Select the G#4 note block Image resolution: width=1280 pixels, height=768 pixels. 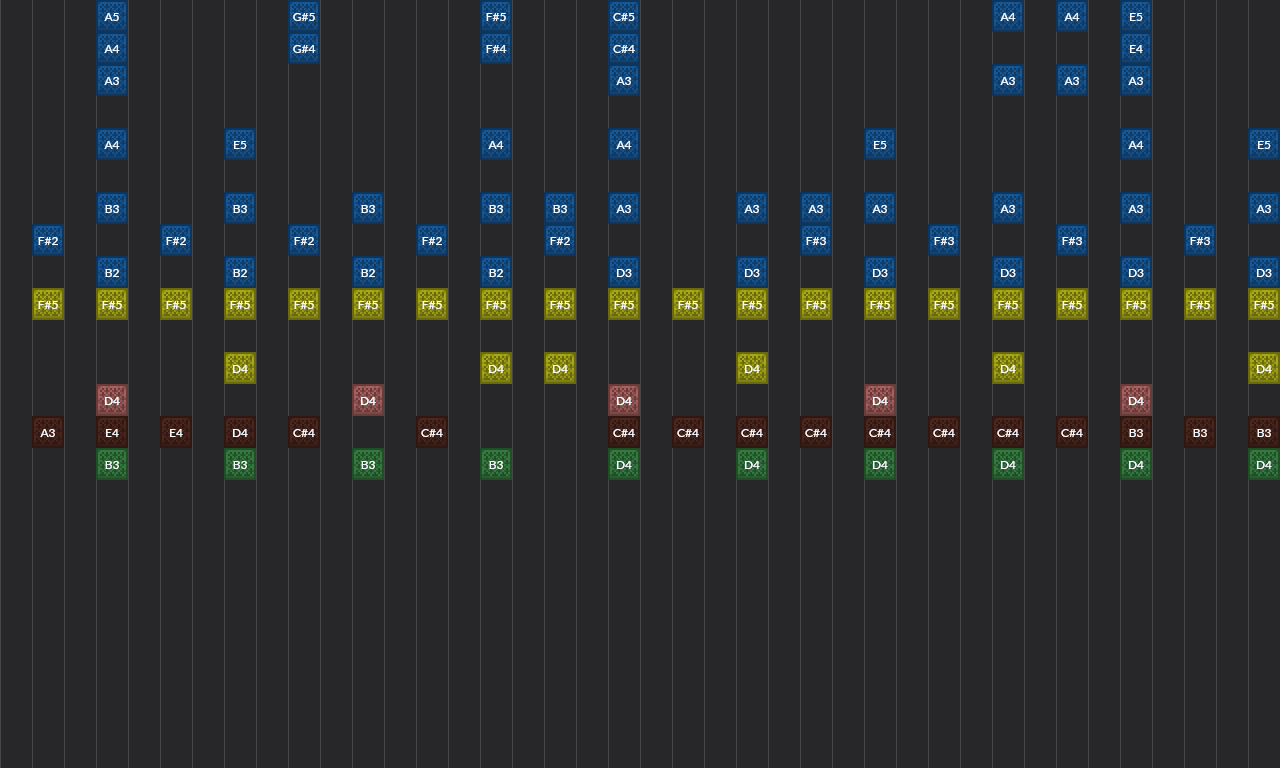coord(304,48)
